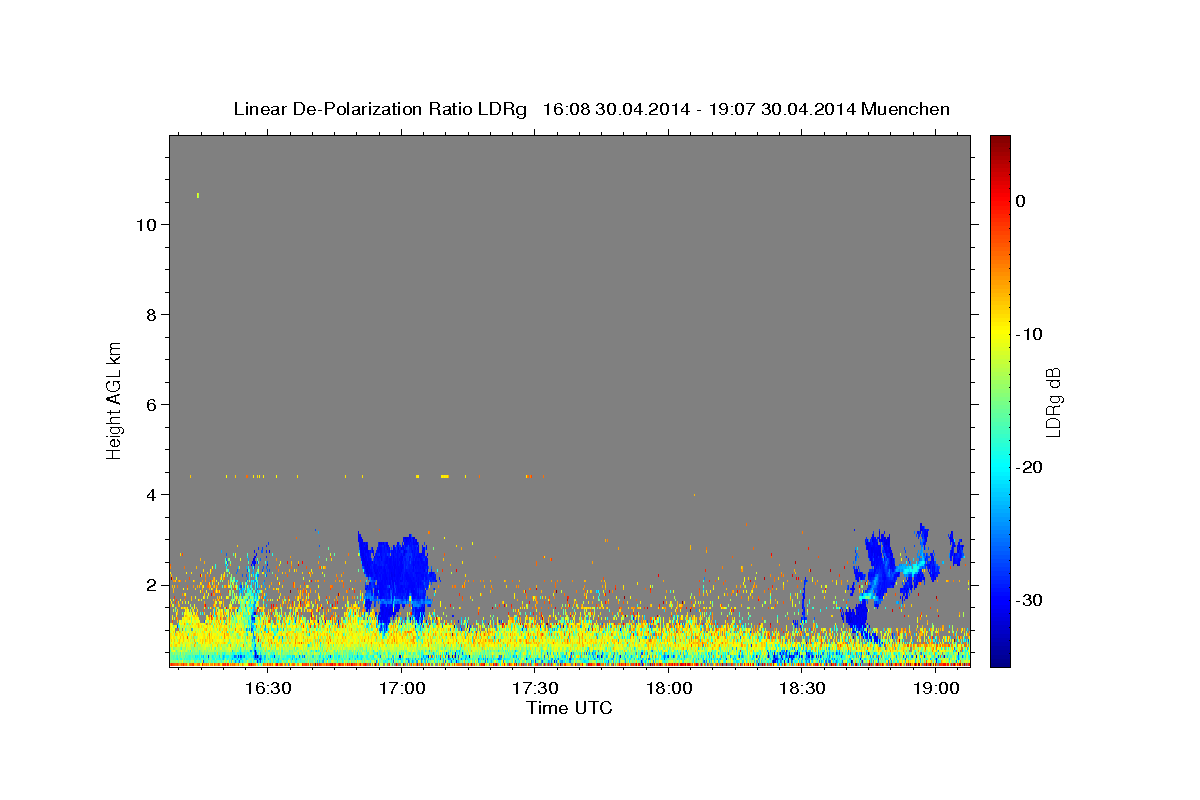Image resolution: width=1200 pixels, height=800 pixels.
Task: Click the height tick label 2
Action: click(x=150, y=585)
